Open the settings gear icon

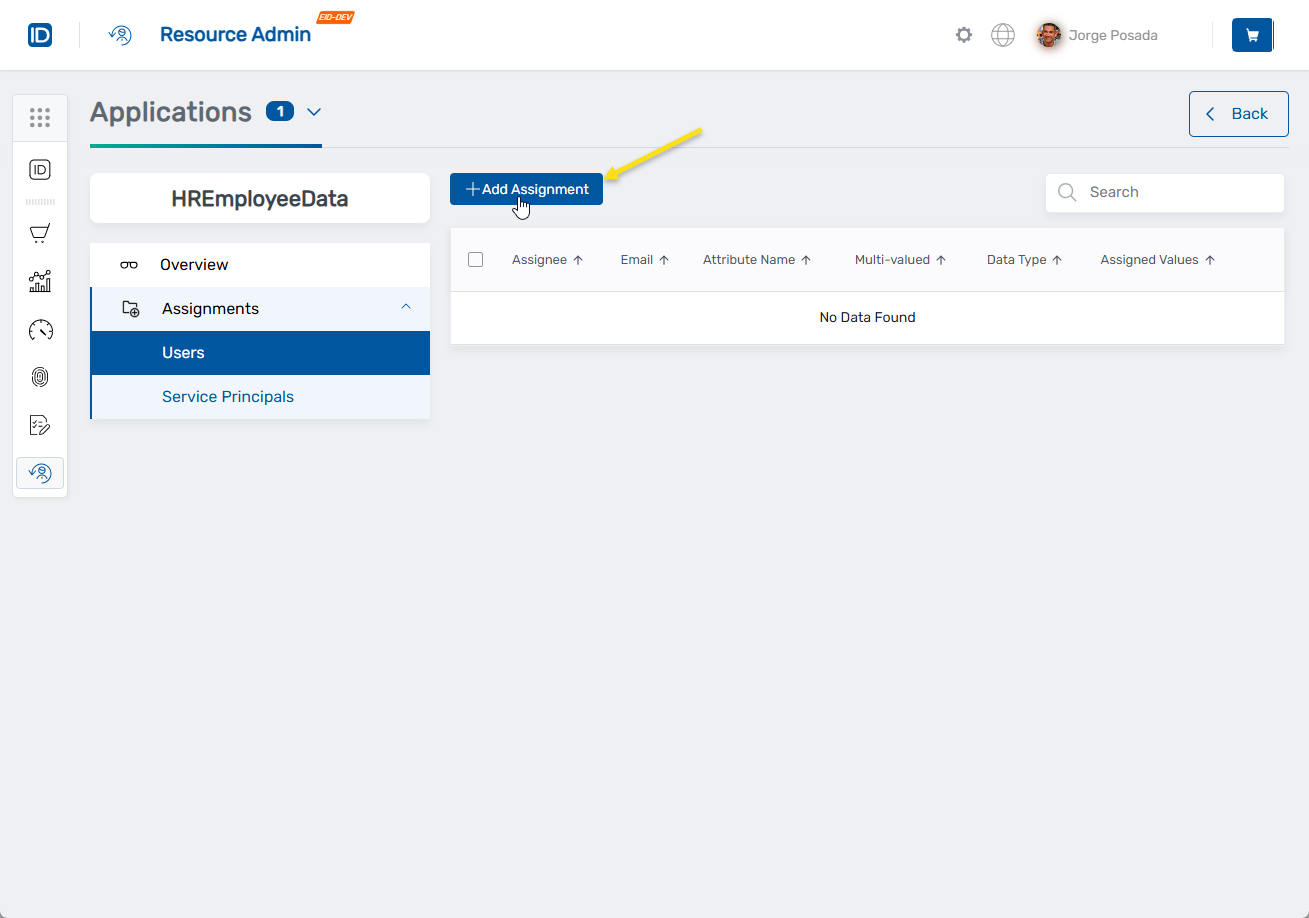pos(963,34)
